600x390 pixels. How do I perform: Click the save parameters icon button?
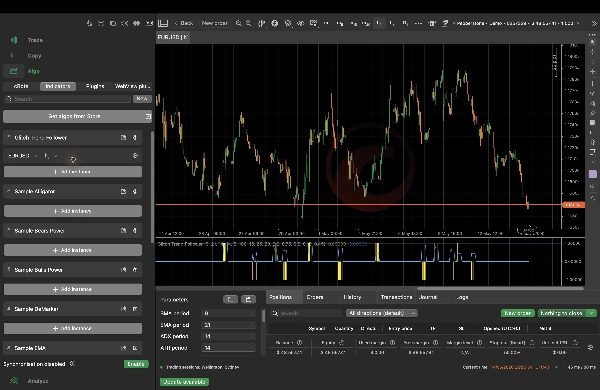pos(248,299)
